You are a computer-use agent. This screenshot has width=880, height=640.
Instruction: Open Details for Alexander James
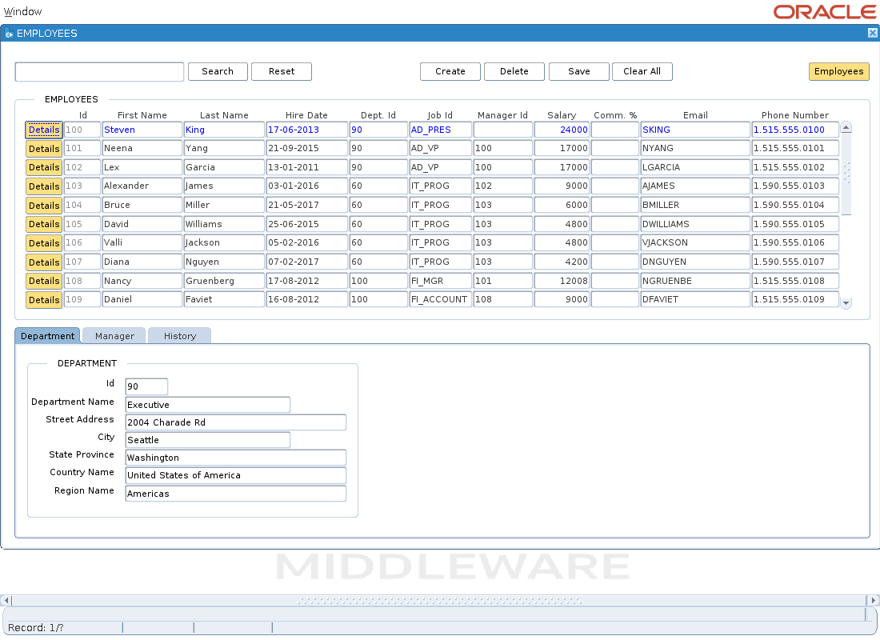[44, 186]
